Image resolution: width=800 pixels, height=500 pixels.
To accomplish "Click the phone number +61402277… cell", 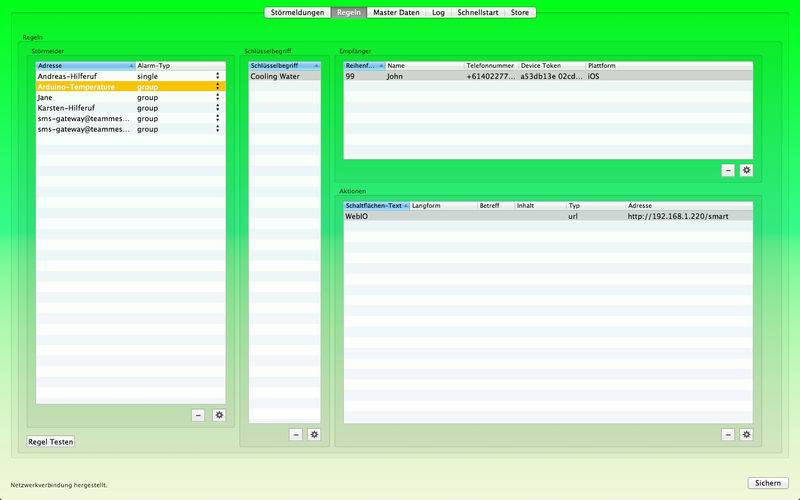I will pyautogui.click(x=491, y=76).
